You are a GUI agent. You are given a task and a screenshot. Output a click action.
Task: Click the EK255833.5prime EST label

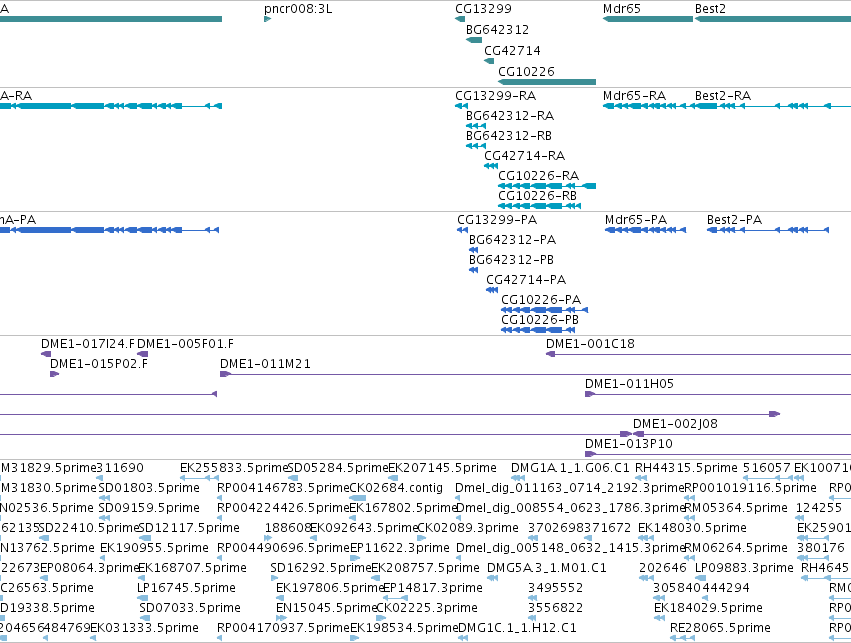coord(234,469)
